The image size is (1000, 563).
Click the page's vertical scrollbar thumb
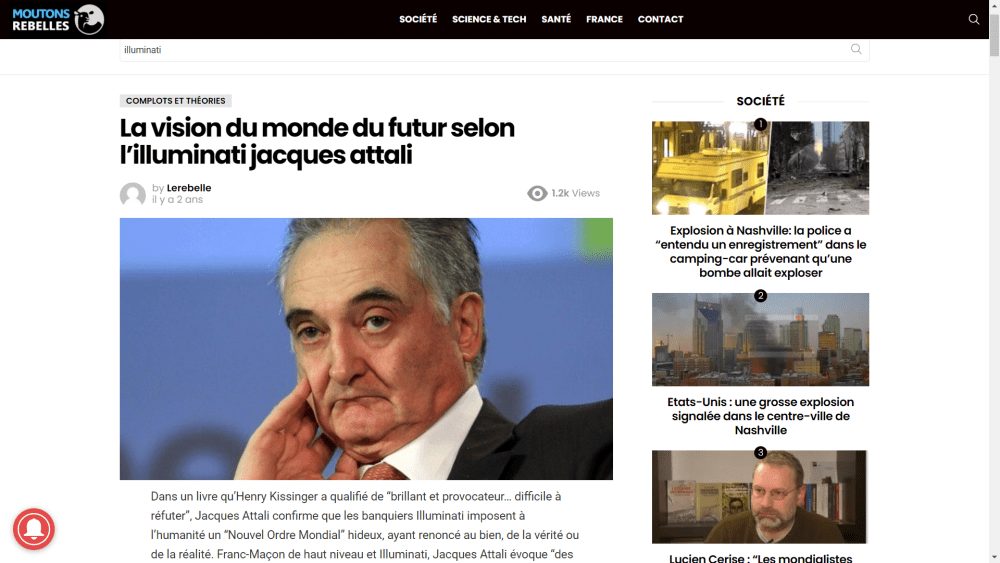point(994,31)
